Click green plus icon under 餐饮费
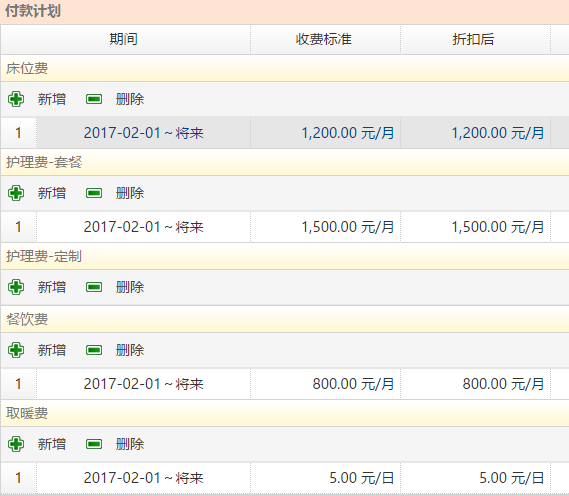 coord(16,350)
